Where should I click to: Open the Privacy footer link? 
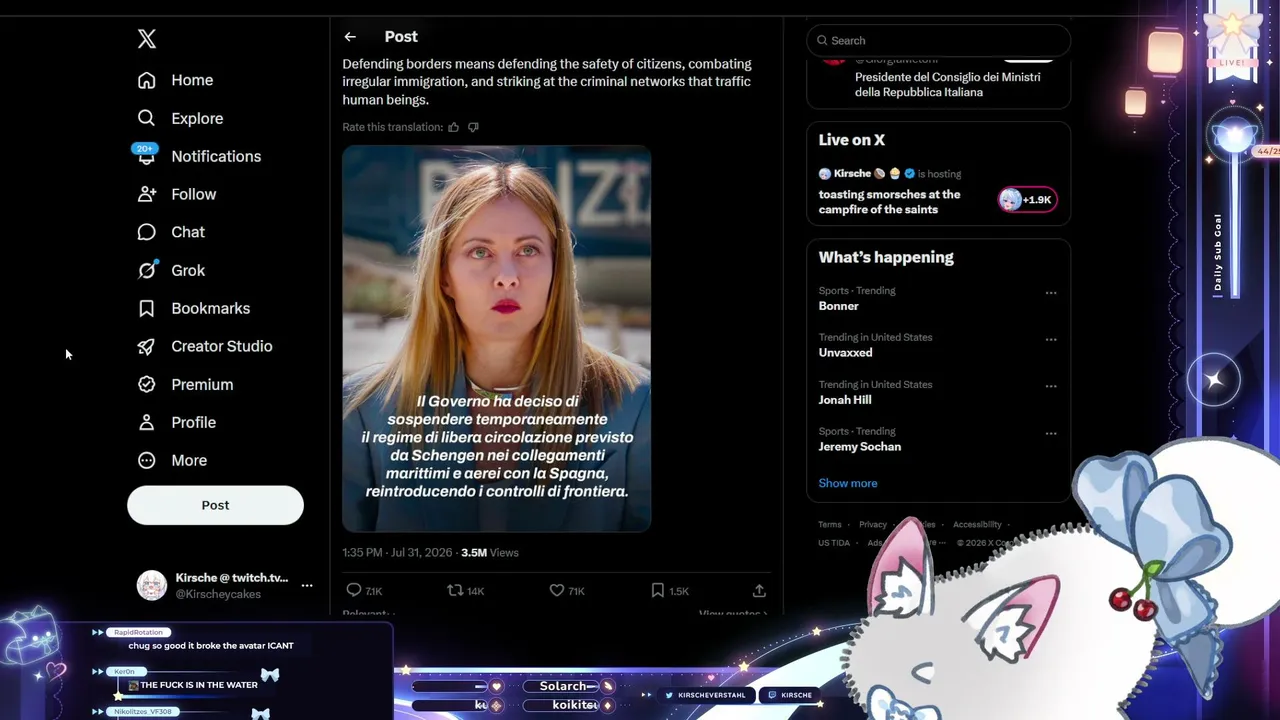[x=873, y=524]
